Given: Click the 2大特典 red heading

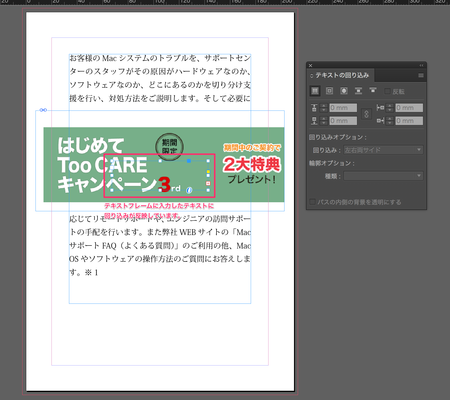Looking at the screenshot, I should (x=252, y=164).
